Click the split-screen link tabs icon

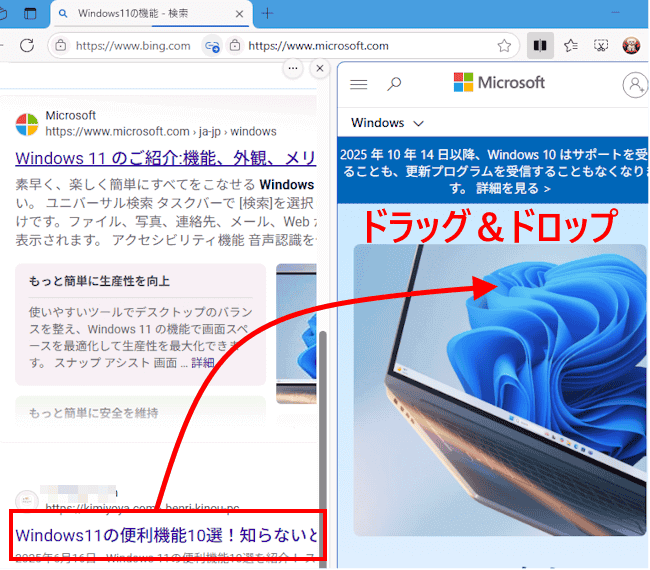coord(212,46)
